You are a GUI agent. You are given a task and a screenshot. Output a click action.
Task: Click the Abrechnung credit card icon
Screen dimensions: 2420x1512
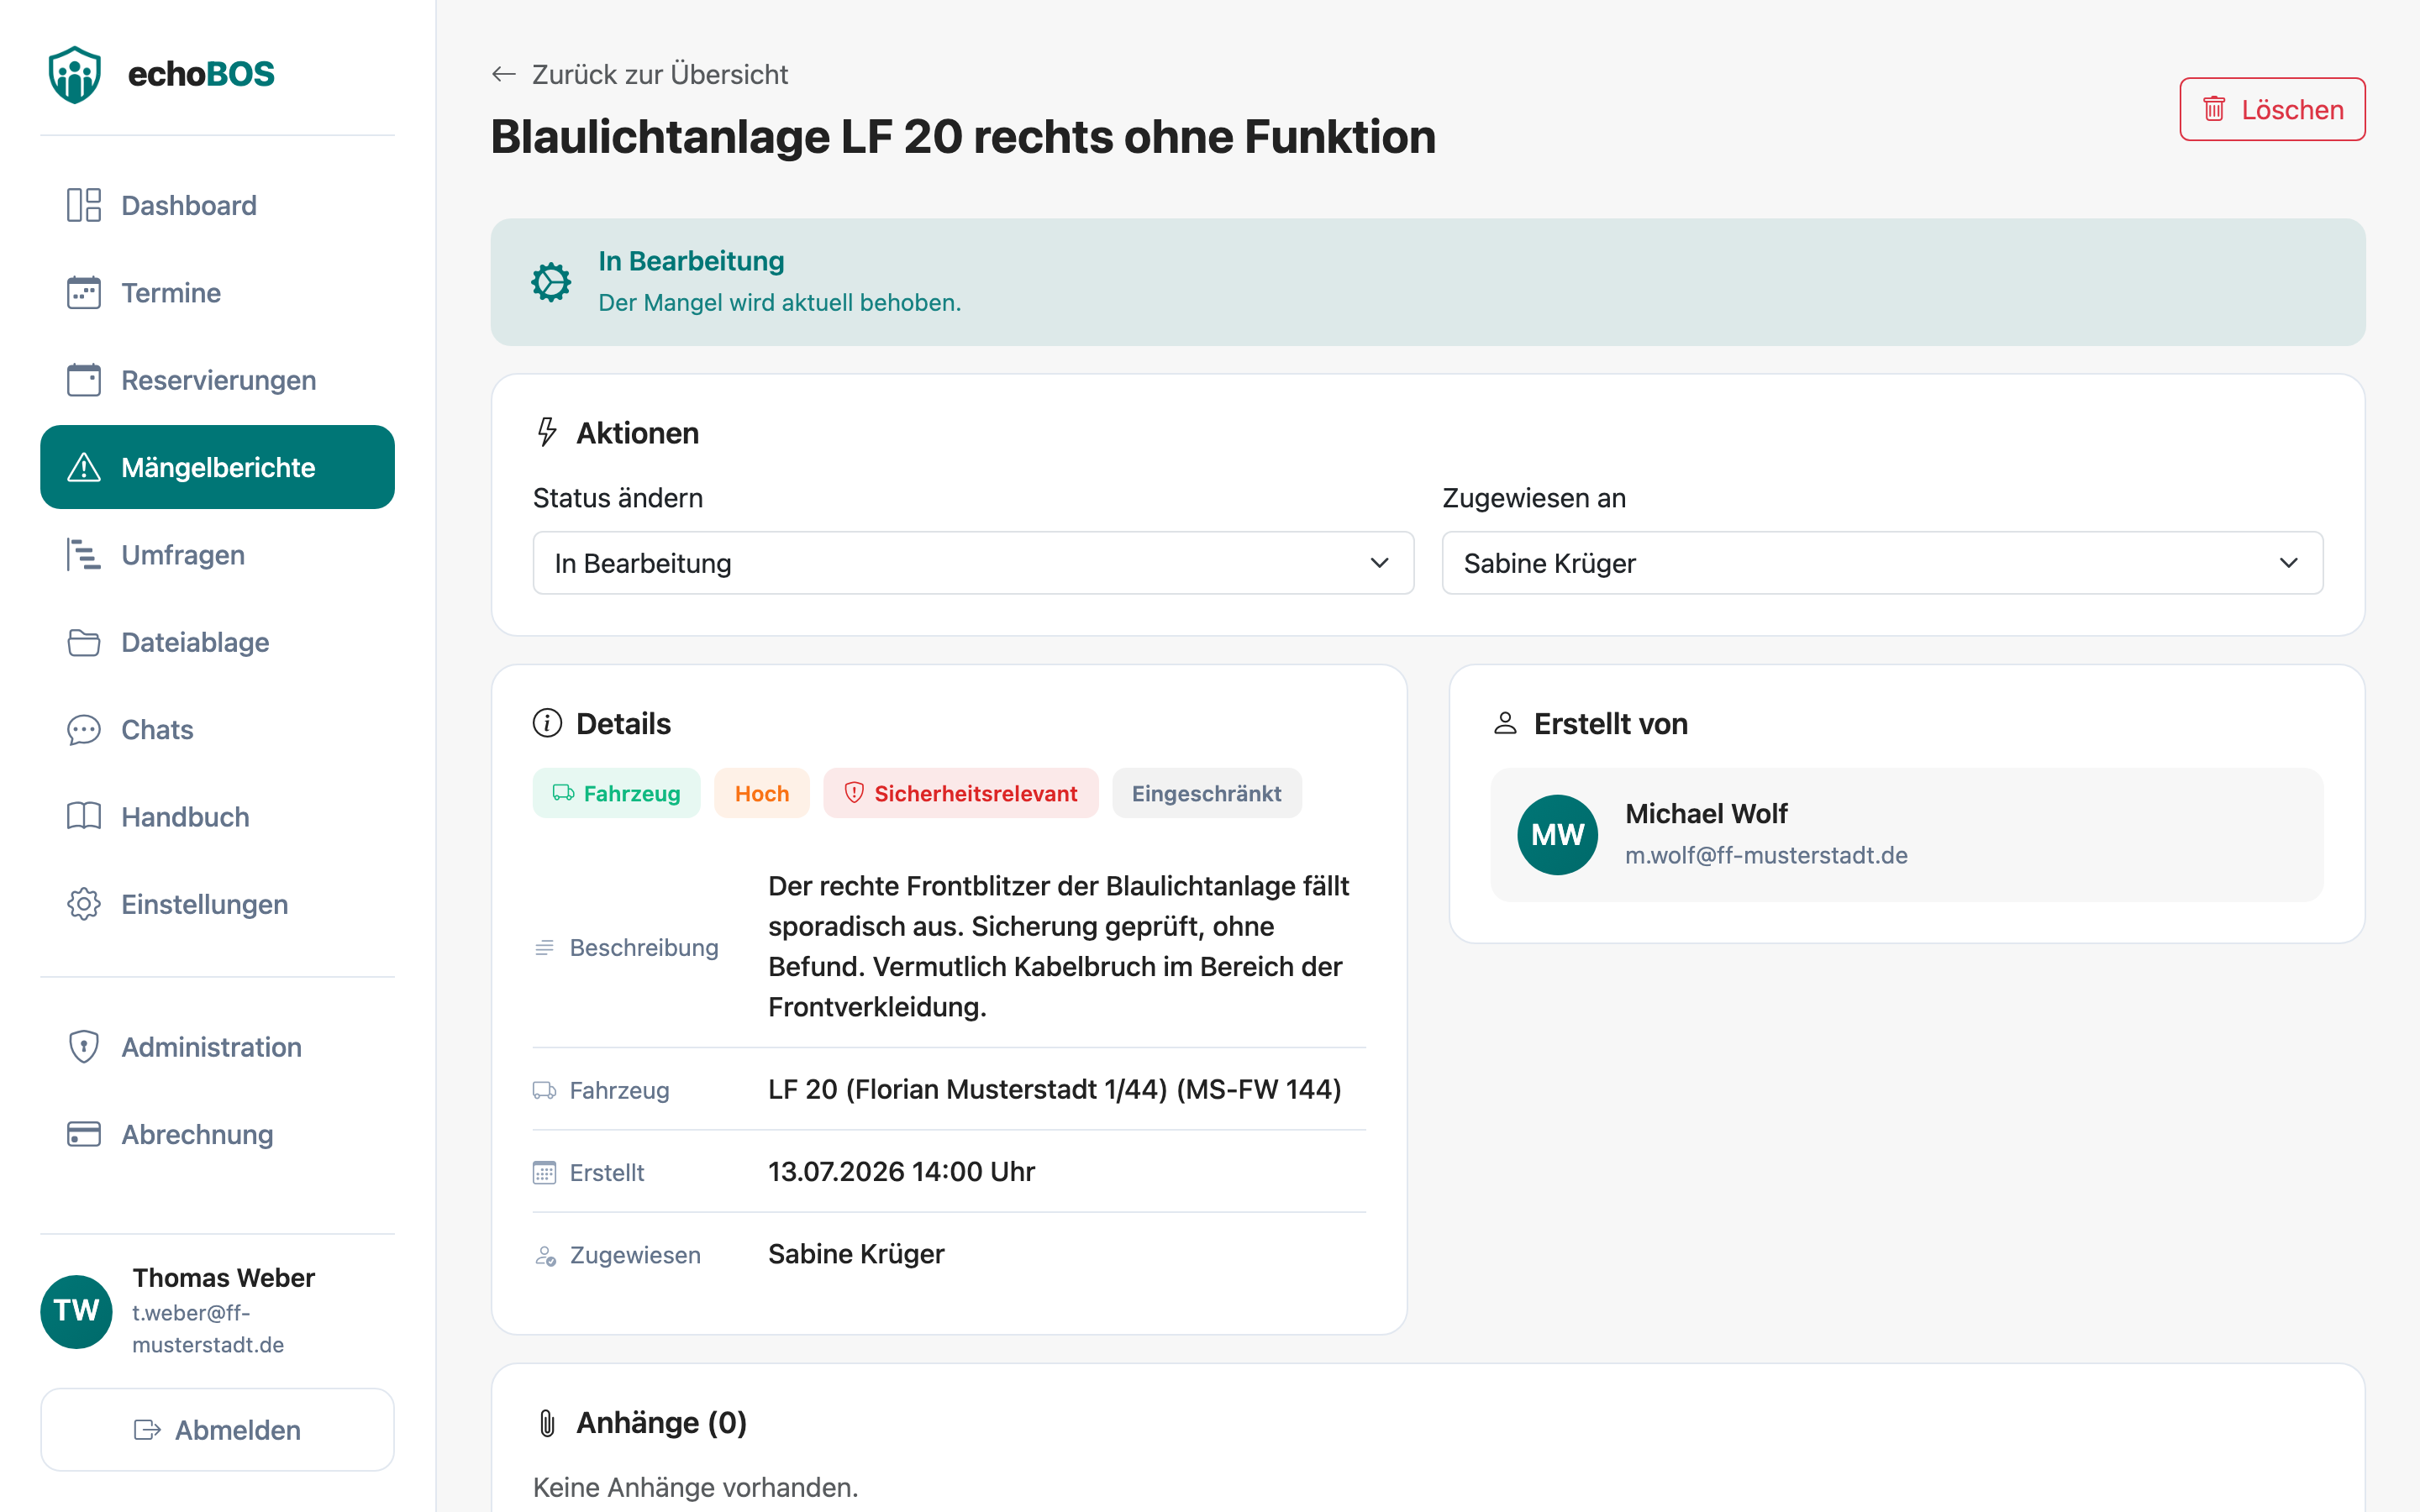click(84, 1134)
